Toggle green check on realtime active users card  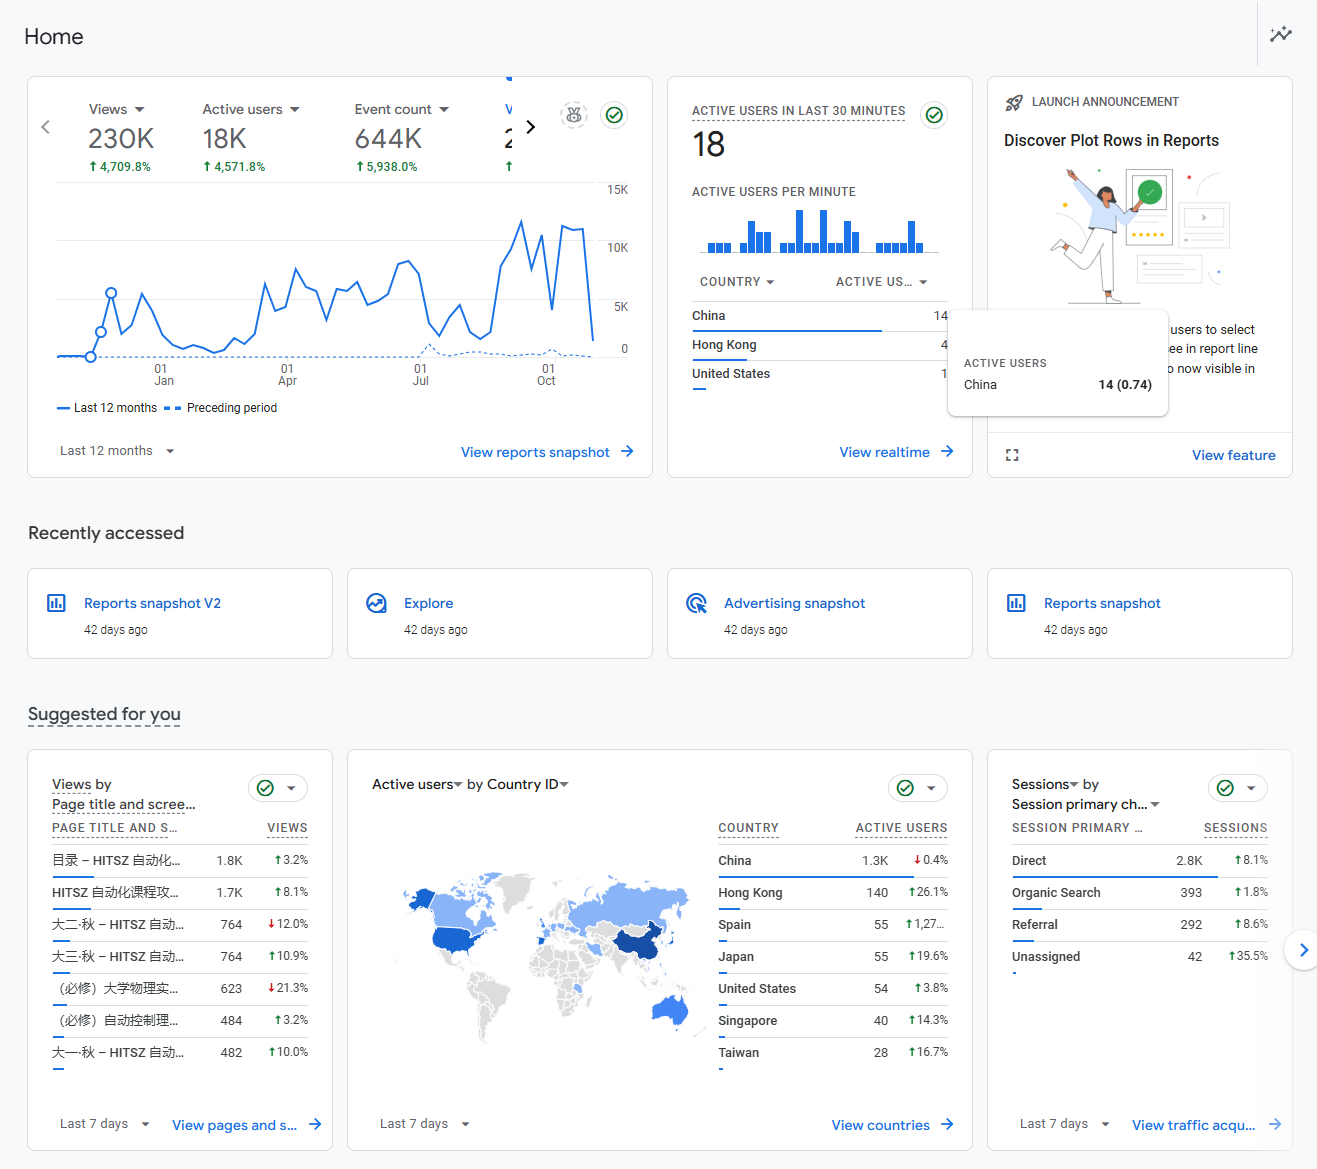click(934, 115)
